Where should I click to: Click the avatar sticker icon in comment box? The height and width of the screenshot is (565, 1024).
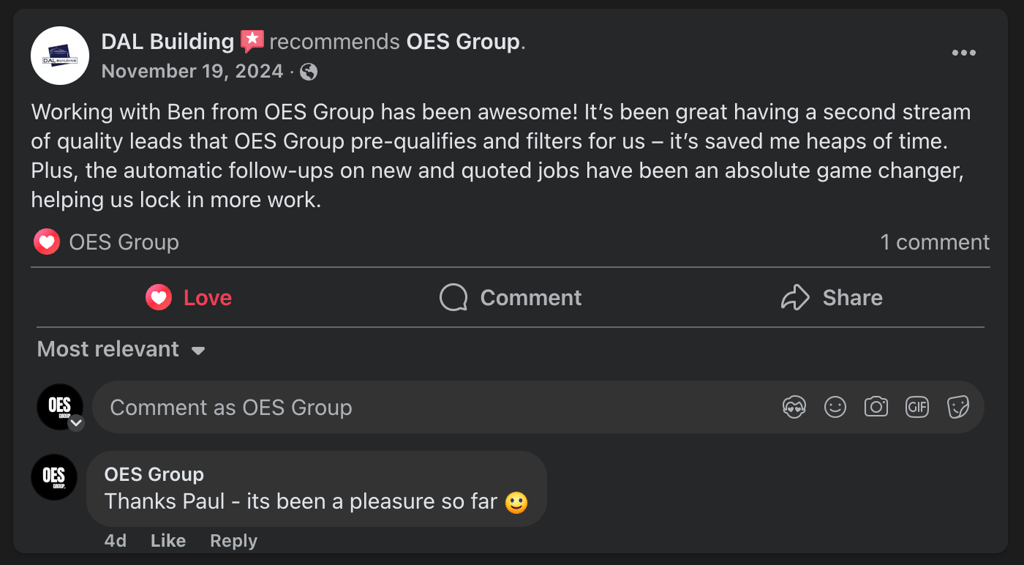[x=794, y=407]
